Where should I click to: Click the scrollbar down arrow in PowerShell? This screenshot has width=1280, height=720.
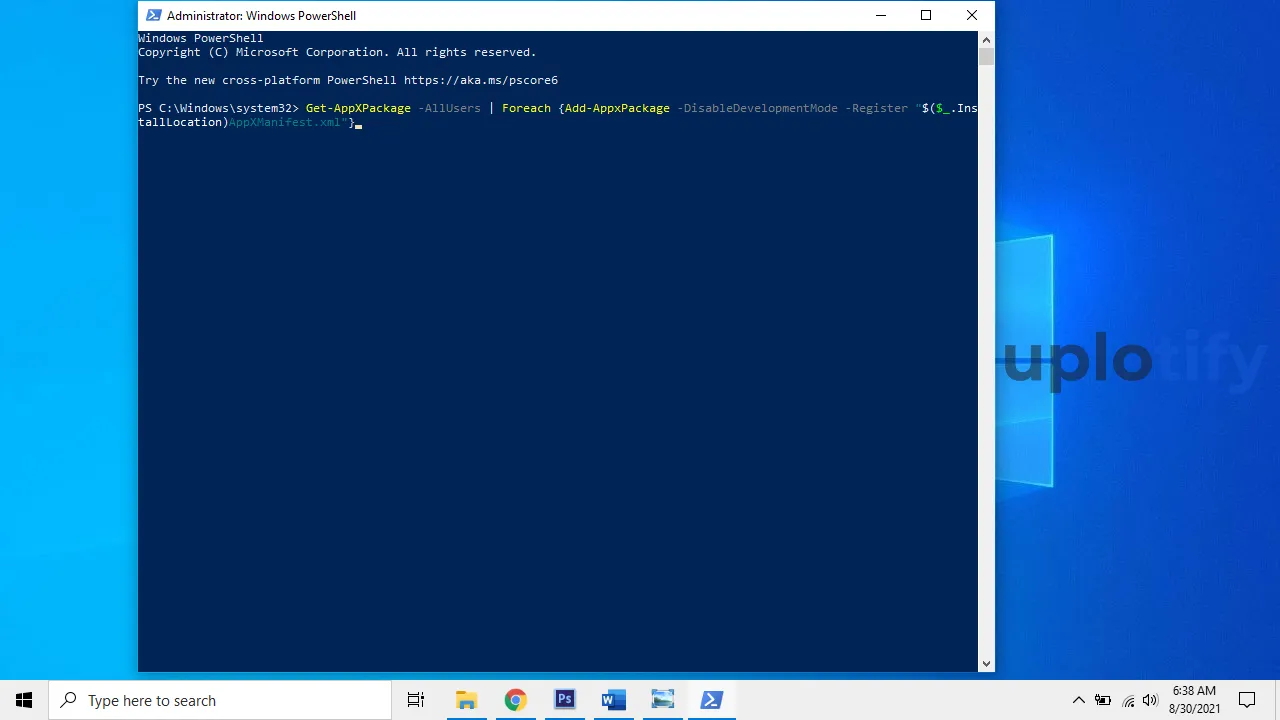pyautogui.click(x=986, y=664)
